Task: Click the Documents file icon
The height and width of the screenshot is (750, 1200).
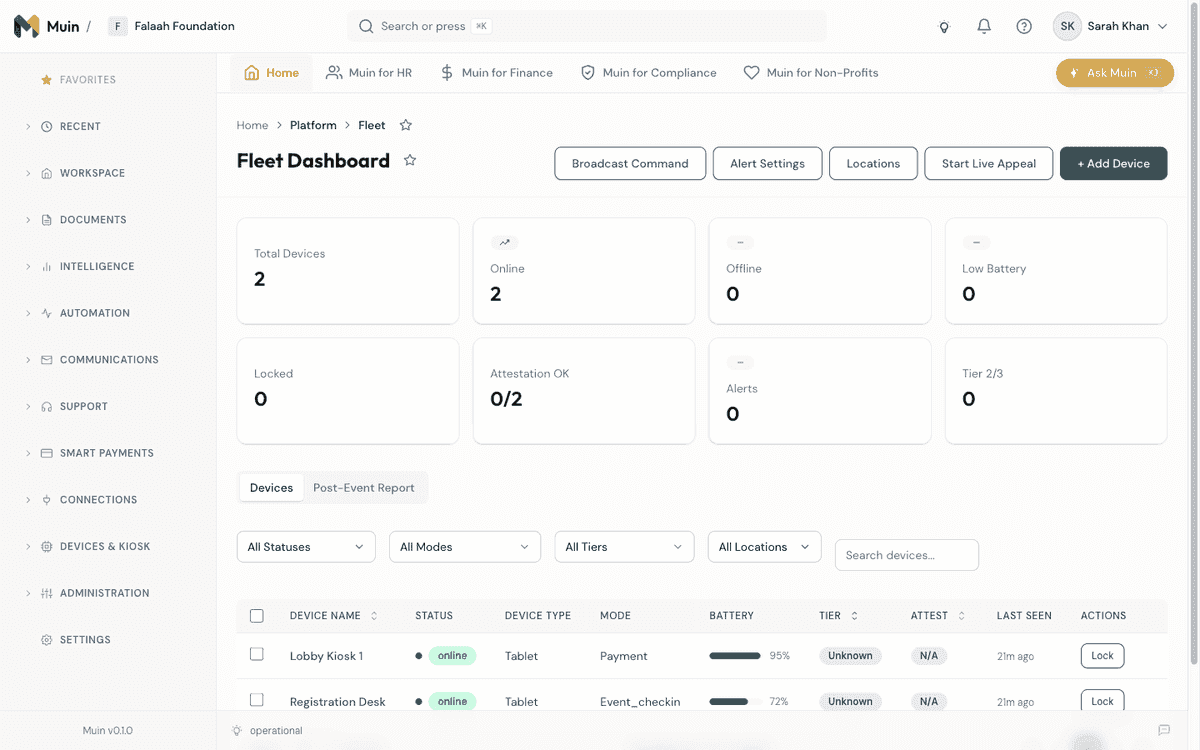Action: pos(46,220)
